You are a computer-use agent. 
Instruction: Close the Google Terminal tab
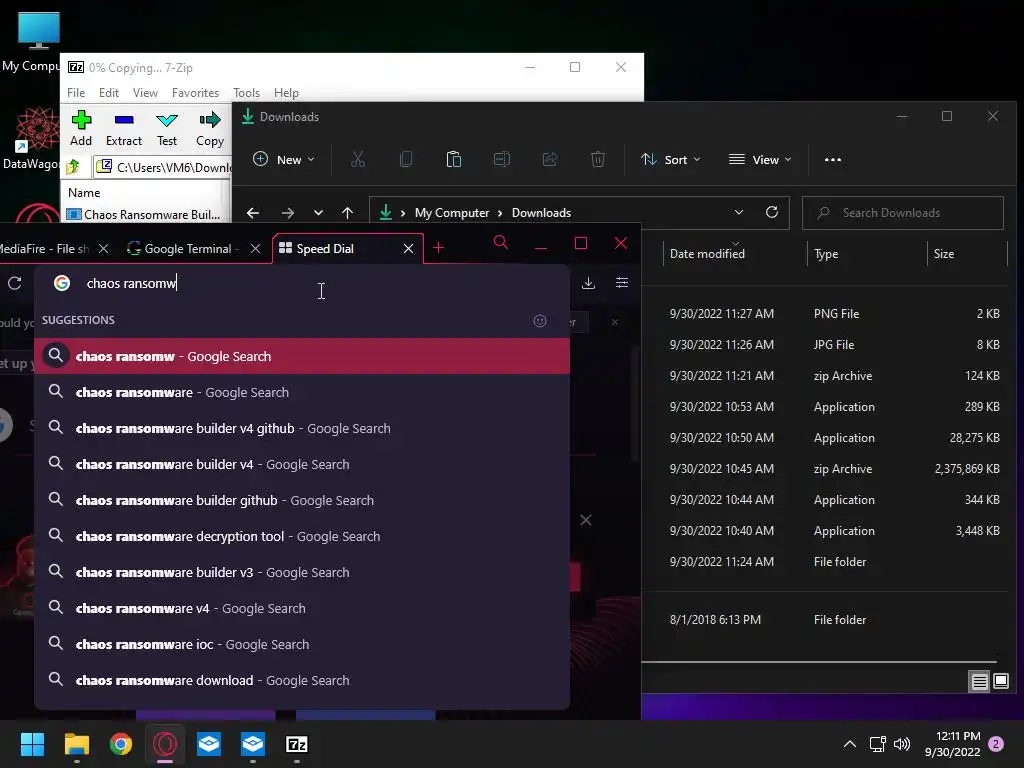[255, 249]
